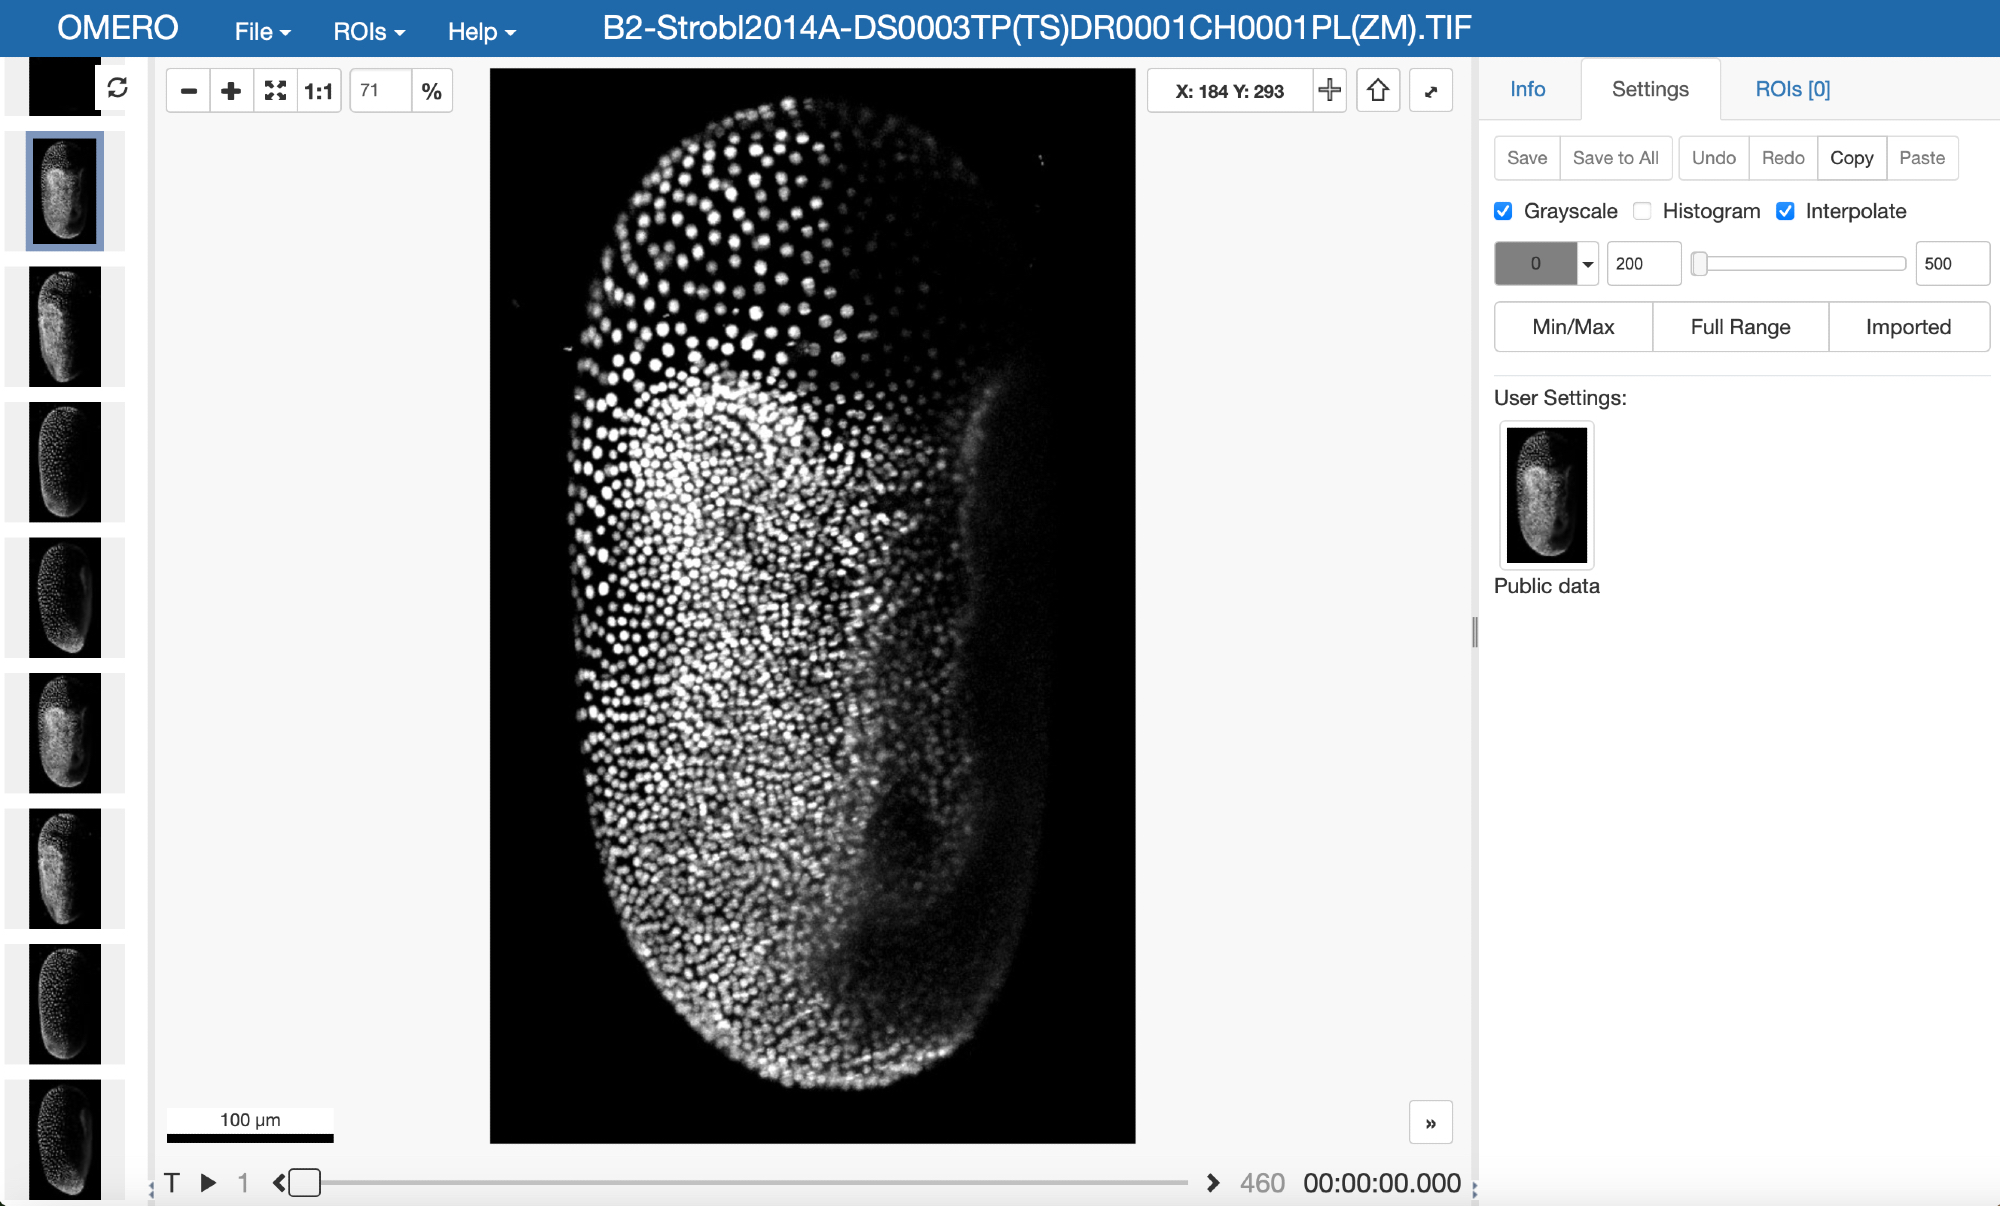Uncheck the Interpolate option
The height and width of the screenshot is (1206, 2000).
click(x=1785, y=211)
